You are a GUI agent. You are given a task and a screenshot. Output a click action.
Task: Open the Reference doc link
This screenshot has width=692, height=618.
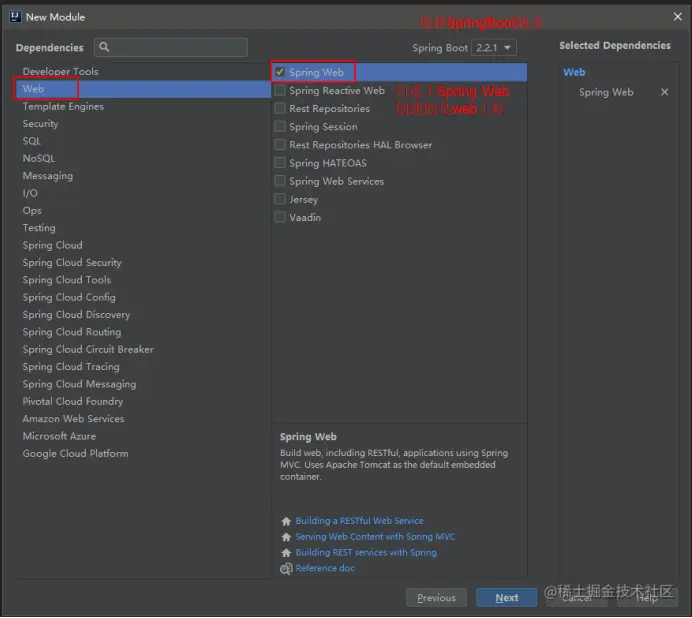[x=325, y=568]
